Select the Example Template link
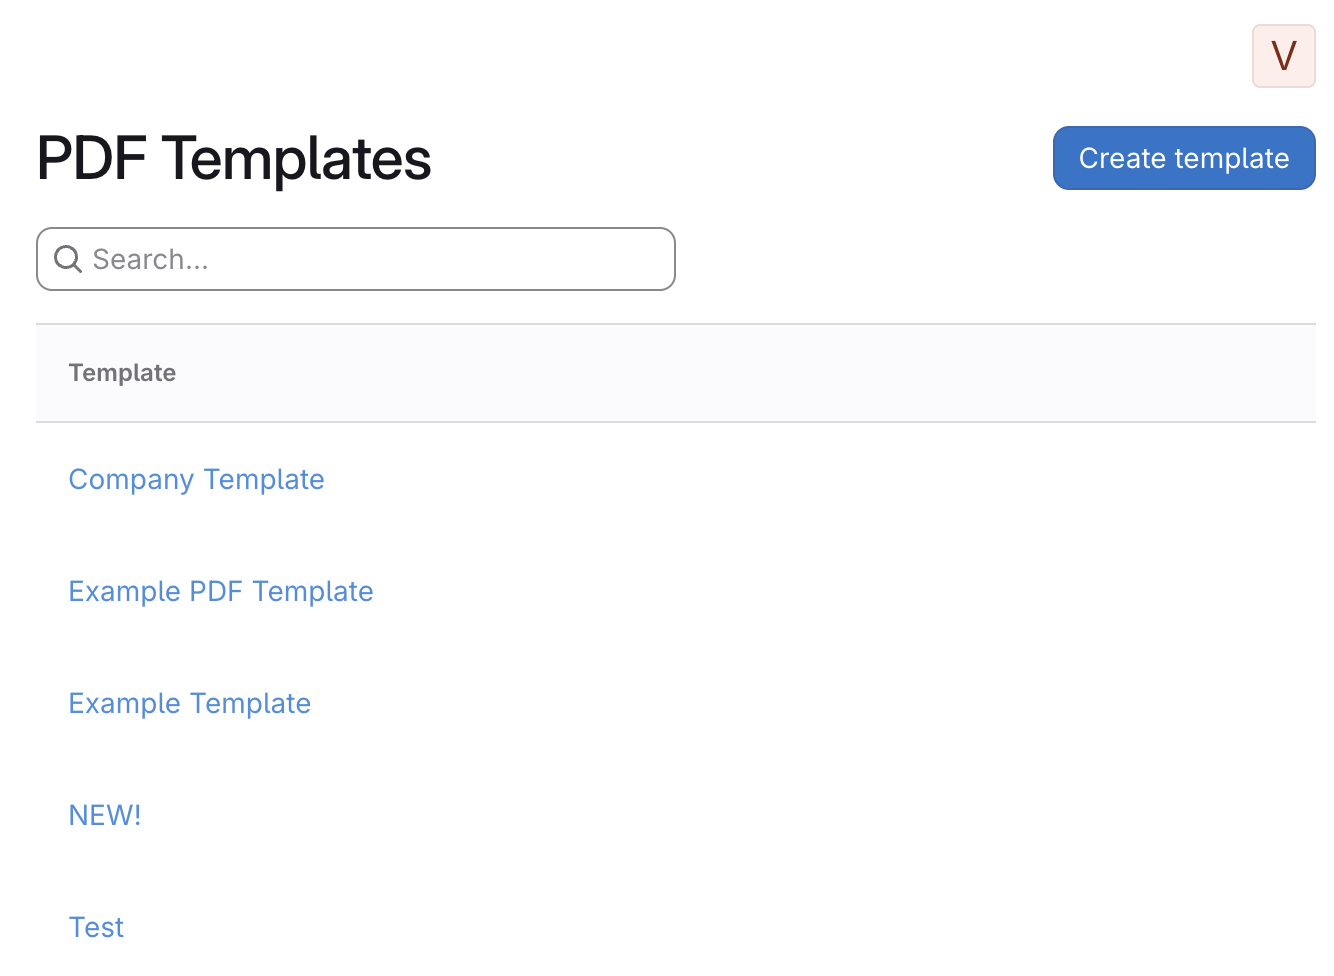This screenshot has height=976, width=1334. click(x=189, y=704)
